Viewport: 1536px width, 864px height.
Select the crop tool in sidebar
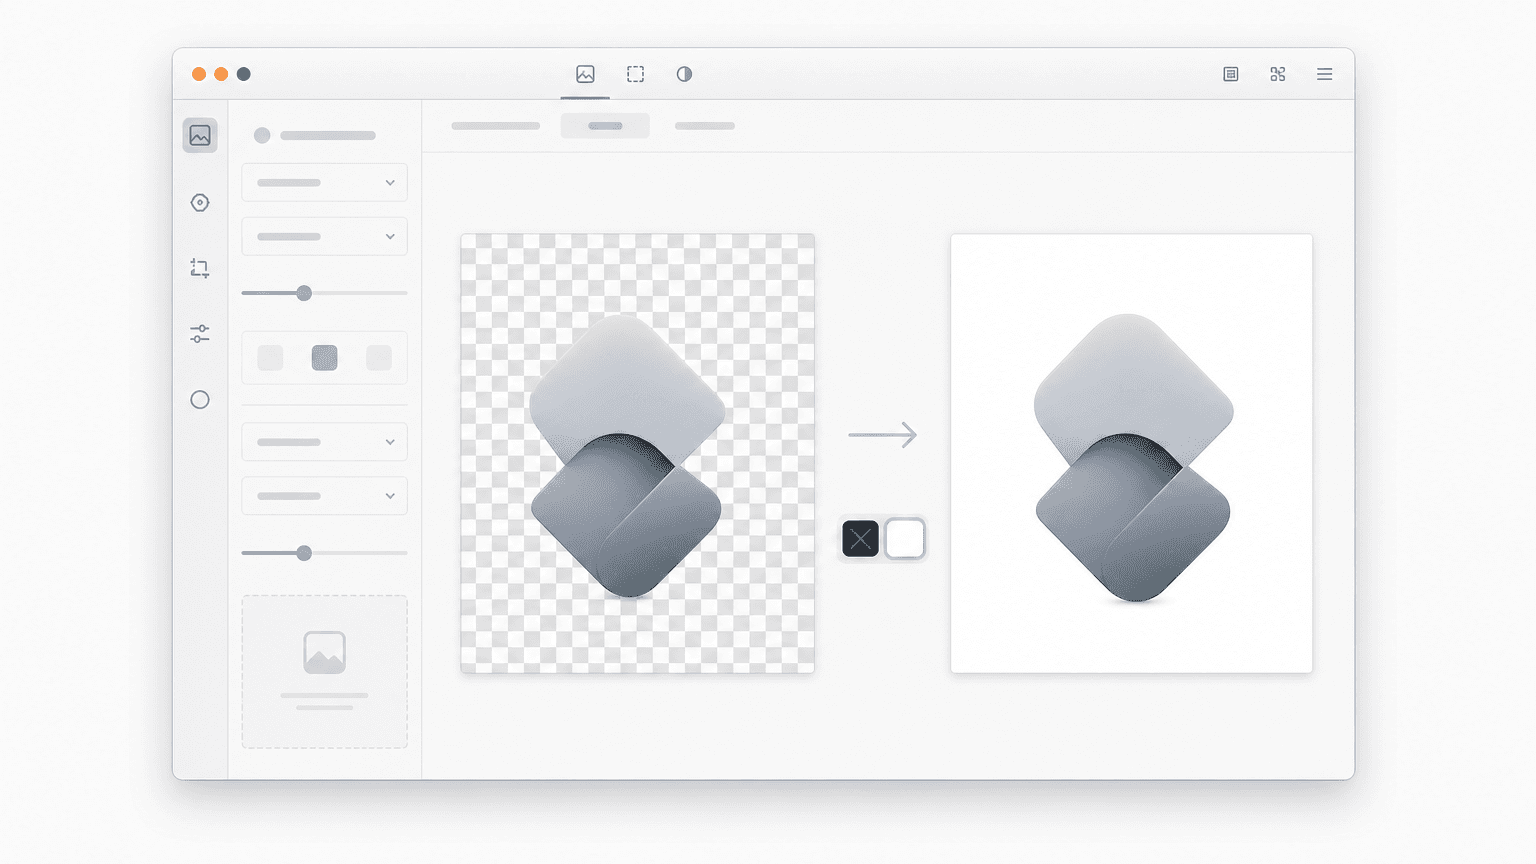point(200,268)
